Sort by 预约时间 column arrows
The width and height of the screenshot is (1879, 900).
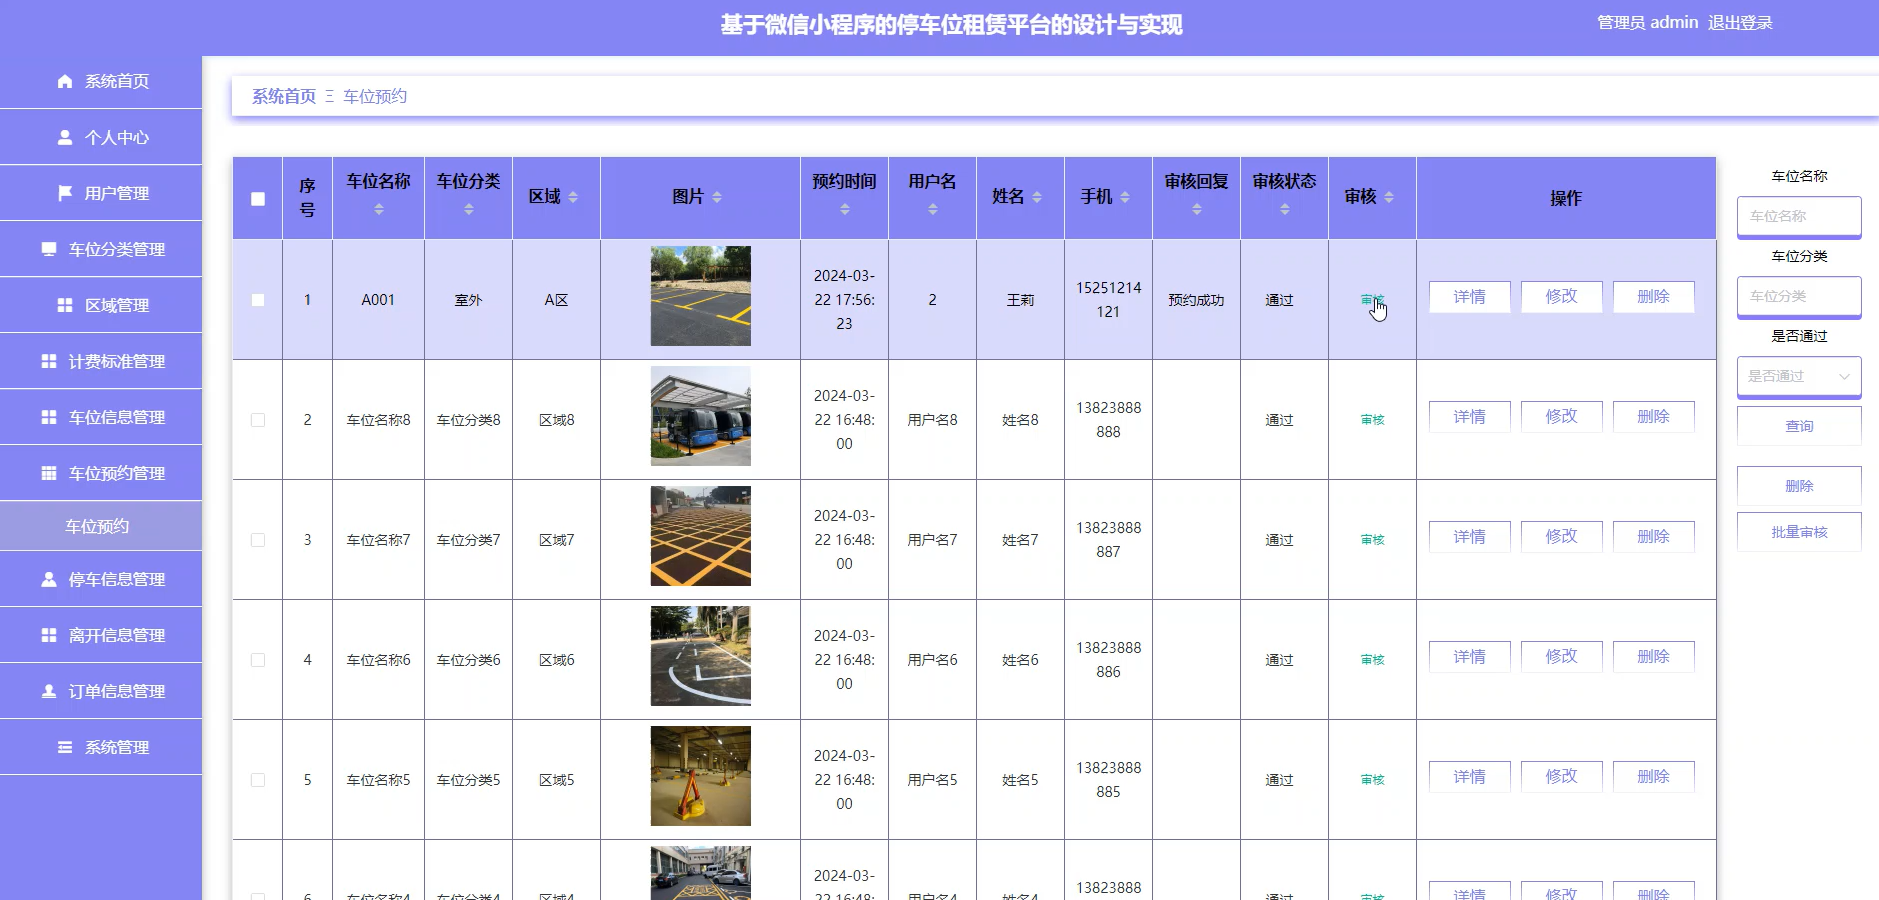pyautogui.click(x=845, y=209)
